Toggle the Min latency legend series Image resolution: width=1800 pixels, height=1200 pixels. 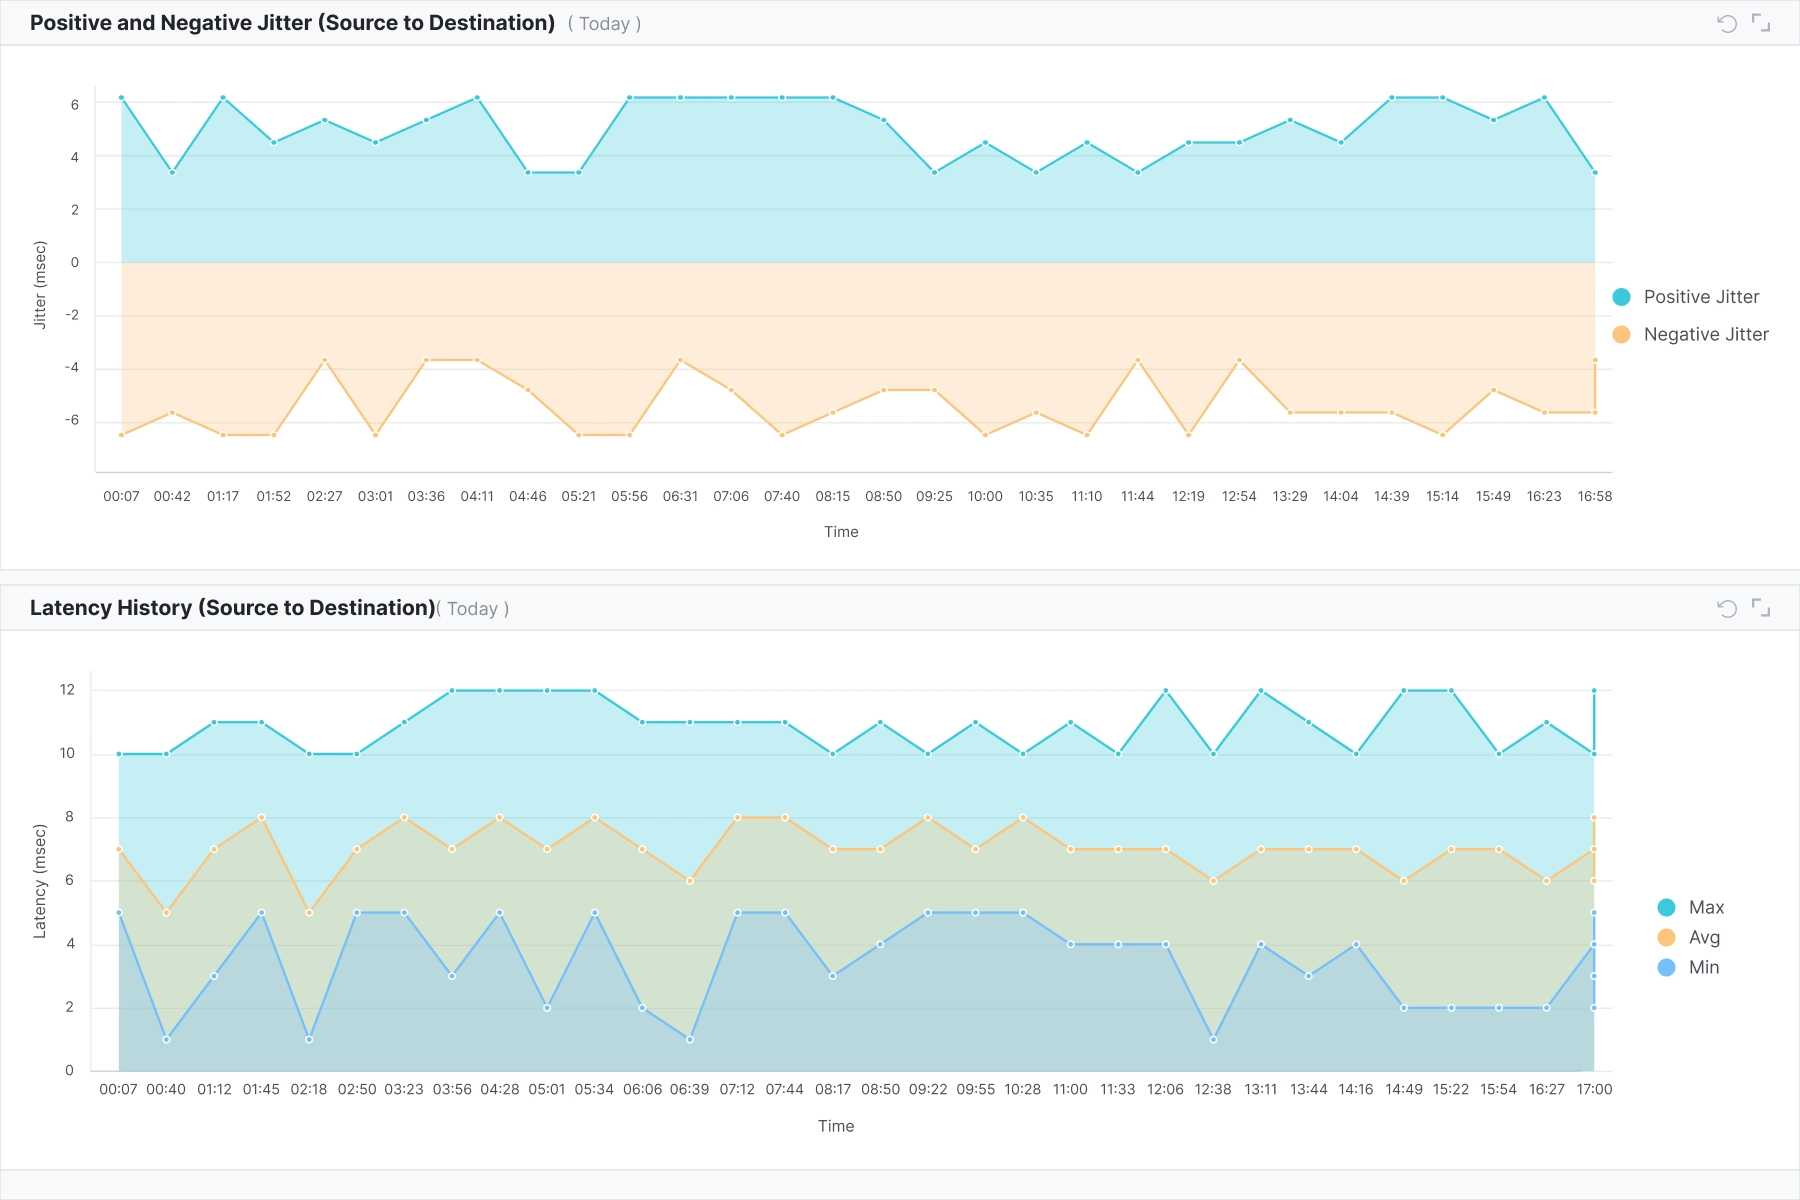click(x=1689, y=967)
